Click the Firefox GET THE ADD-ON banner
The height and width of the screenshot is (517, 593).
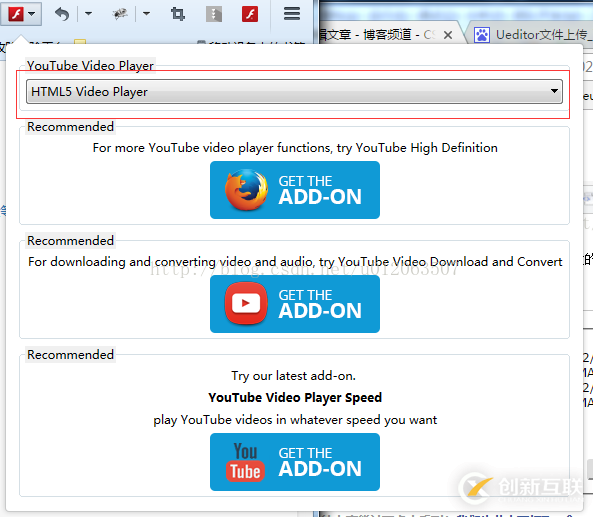point(295,190)
